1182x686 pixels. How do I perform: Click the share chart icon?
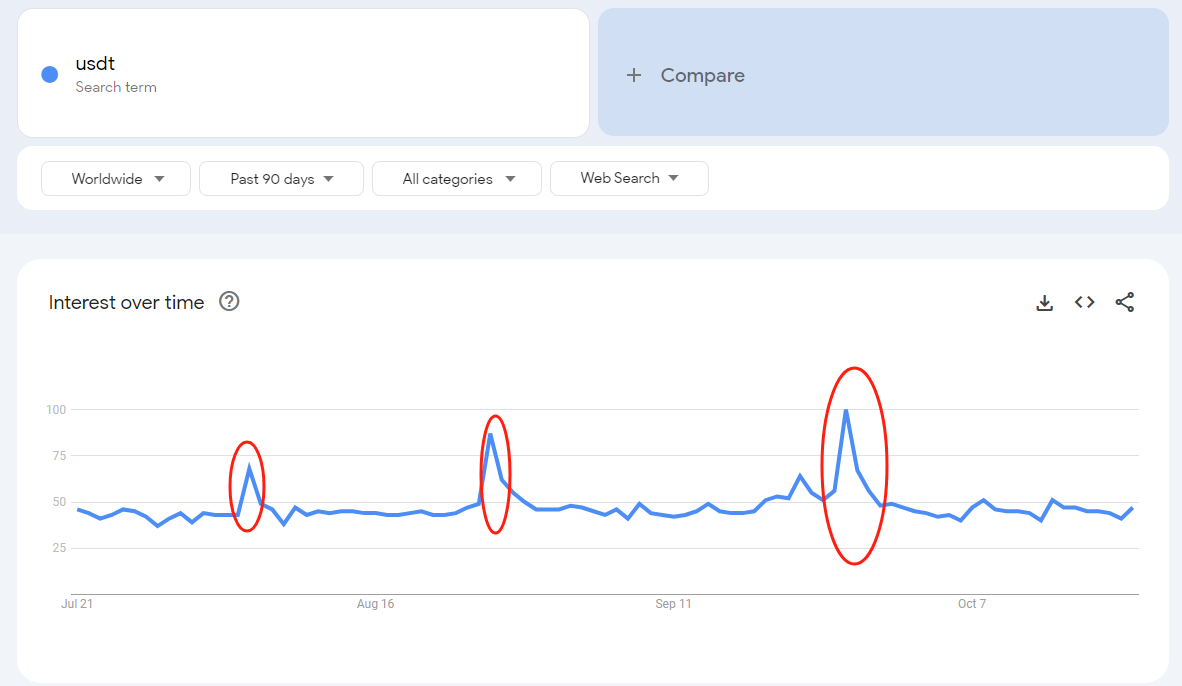(x=1125, y=302)
